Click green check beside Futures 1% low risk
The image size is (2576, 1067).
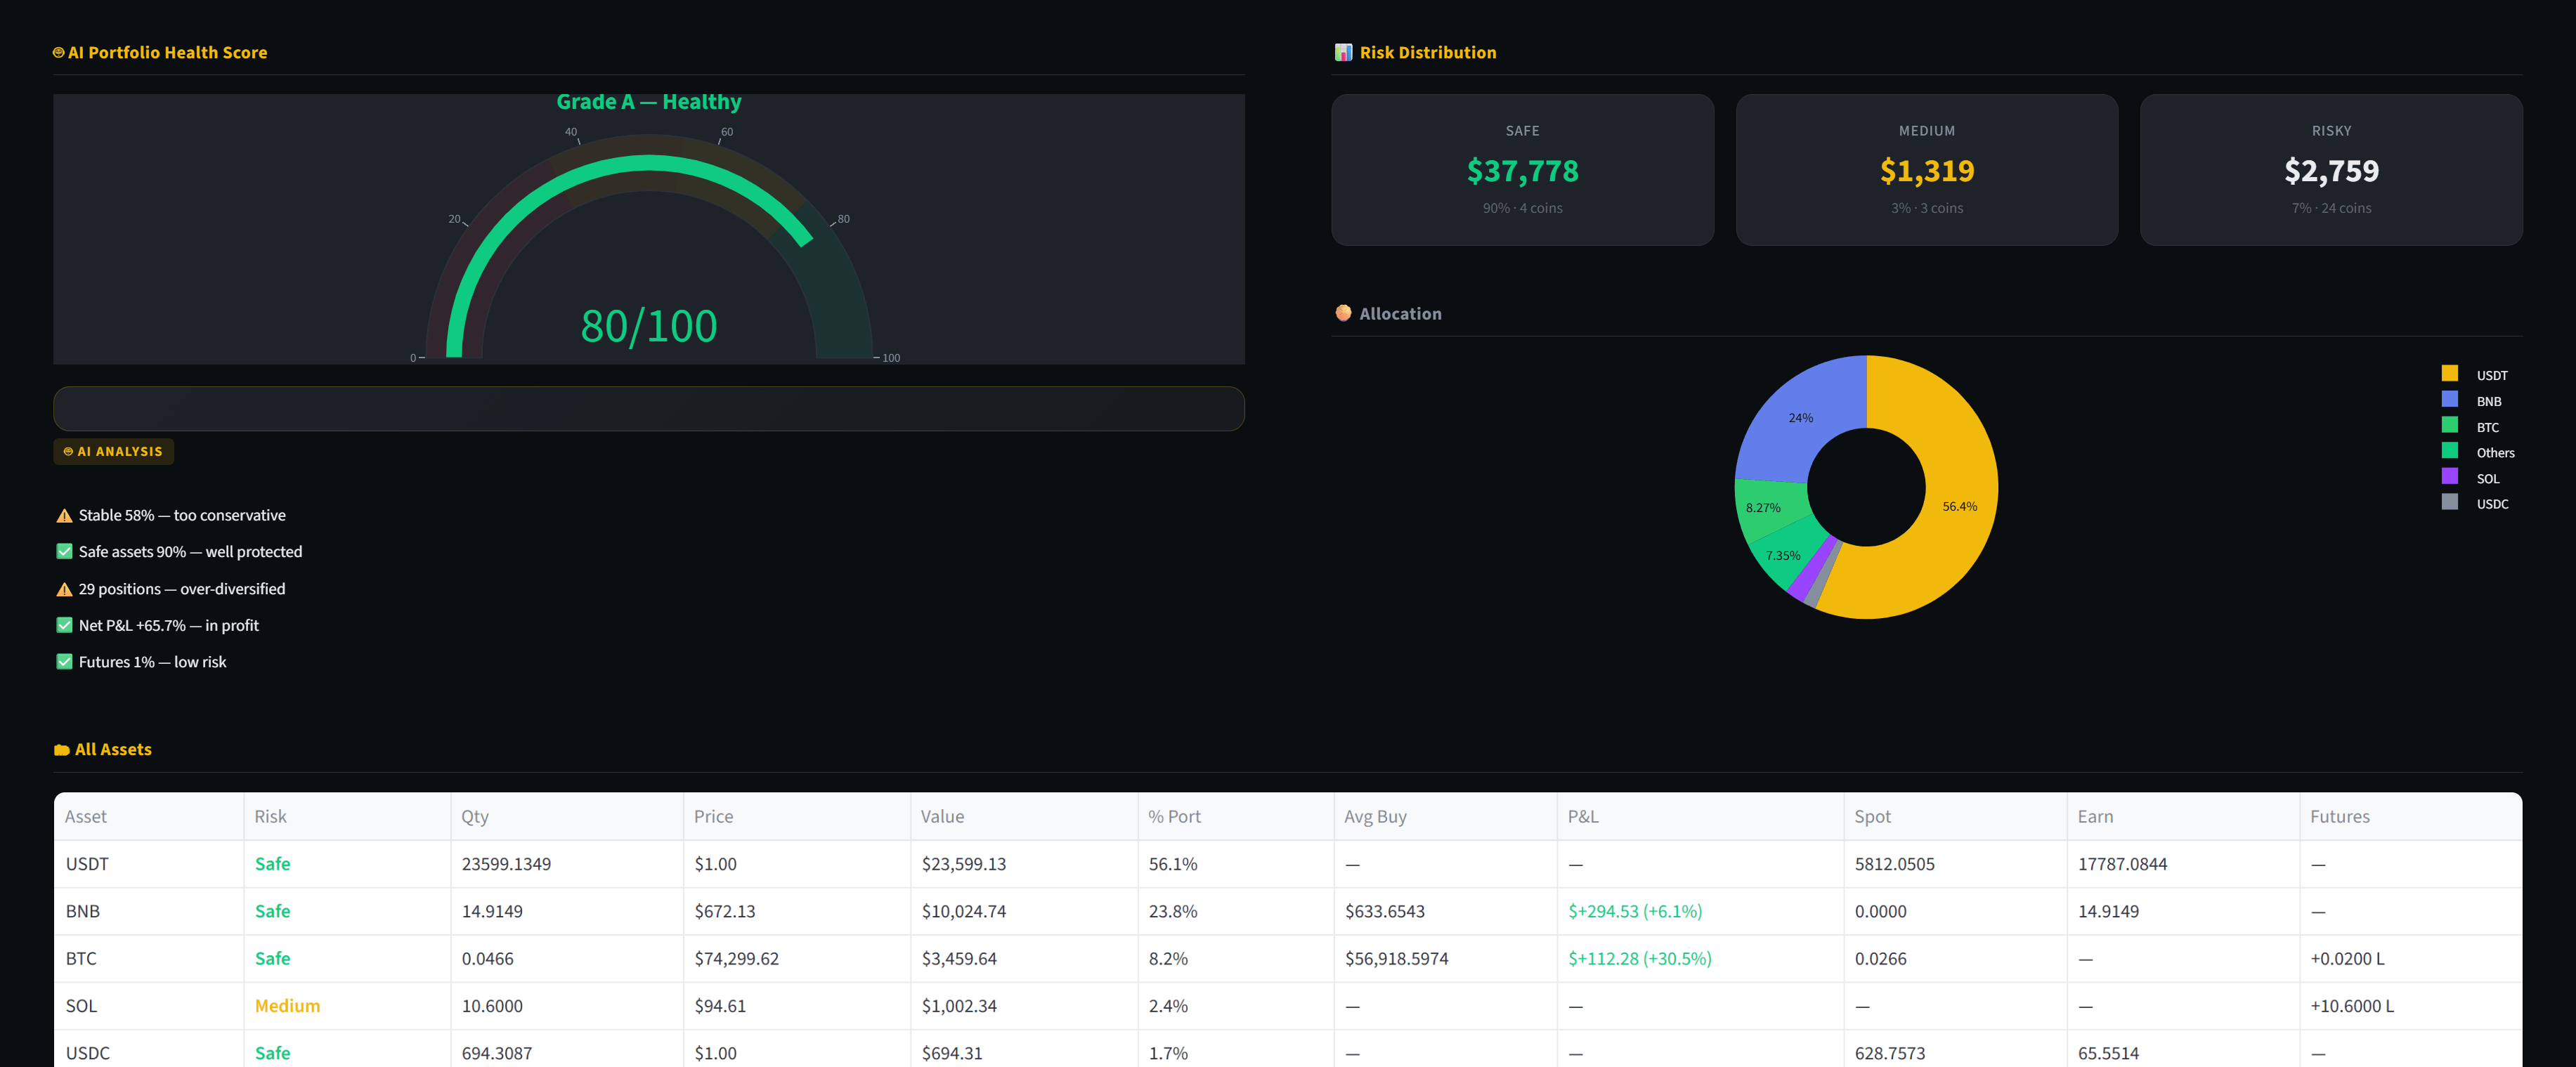pyautogui.click(x=64, y=662)
